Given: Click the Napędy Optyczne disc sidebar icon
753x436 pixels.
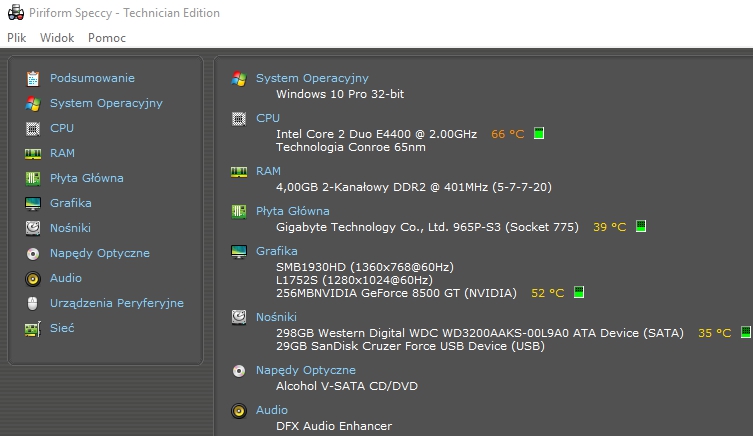Looking at the screenshot, I should pos(33,254).
